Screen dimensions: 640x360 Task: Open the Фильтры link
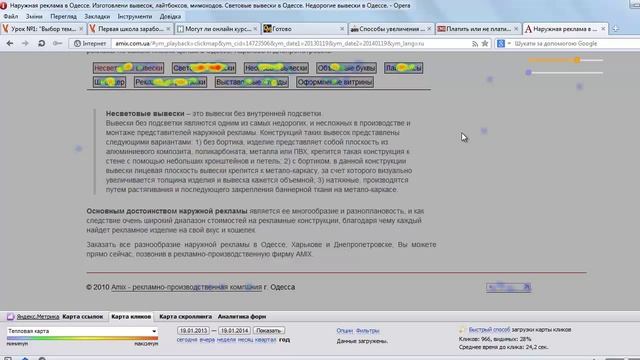coord(367,331)
